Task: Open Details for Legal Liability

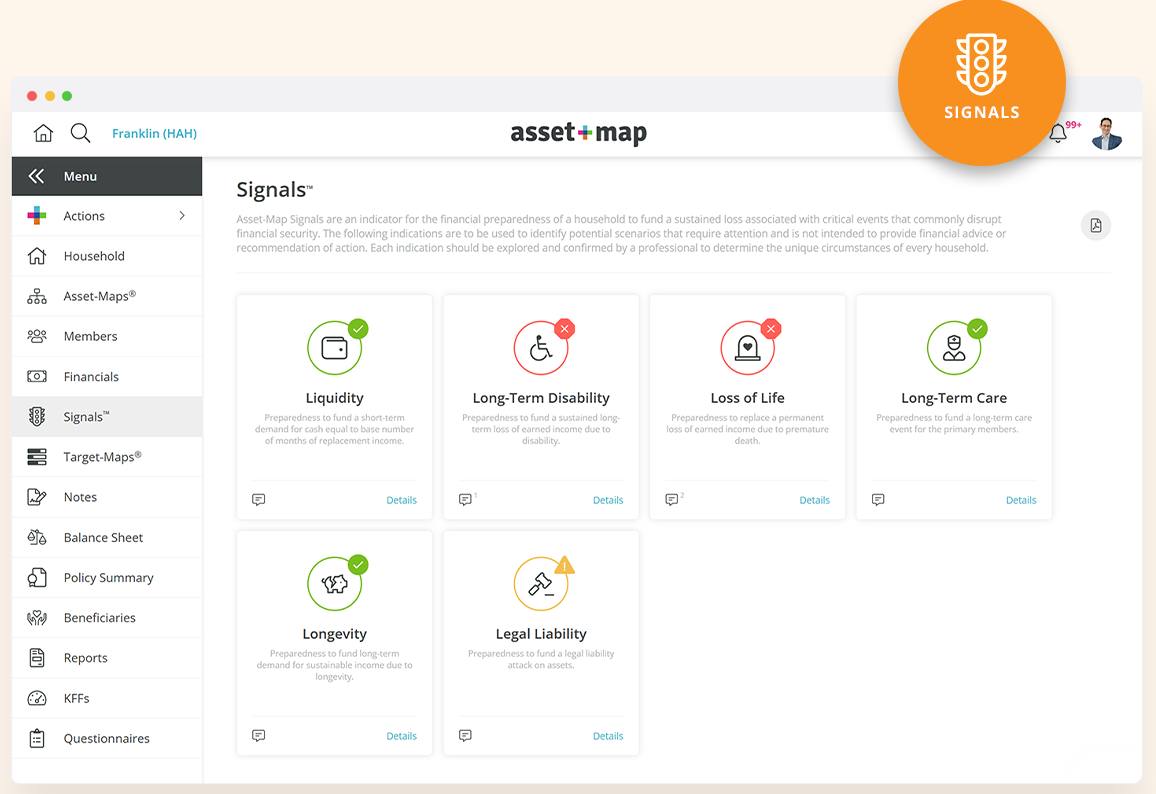Action: [608, 736]
